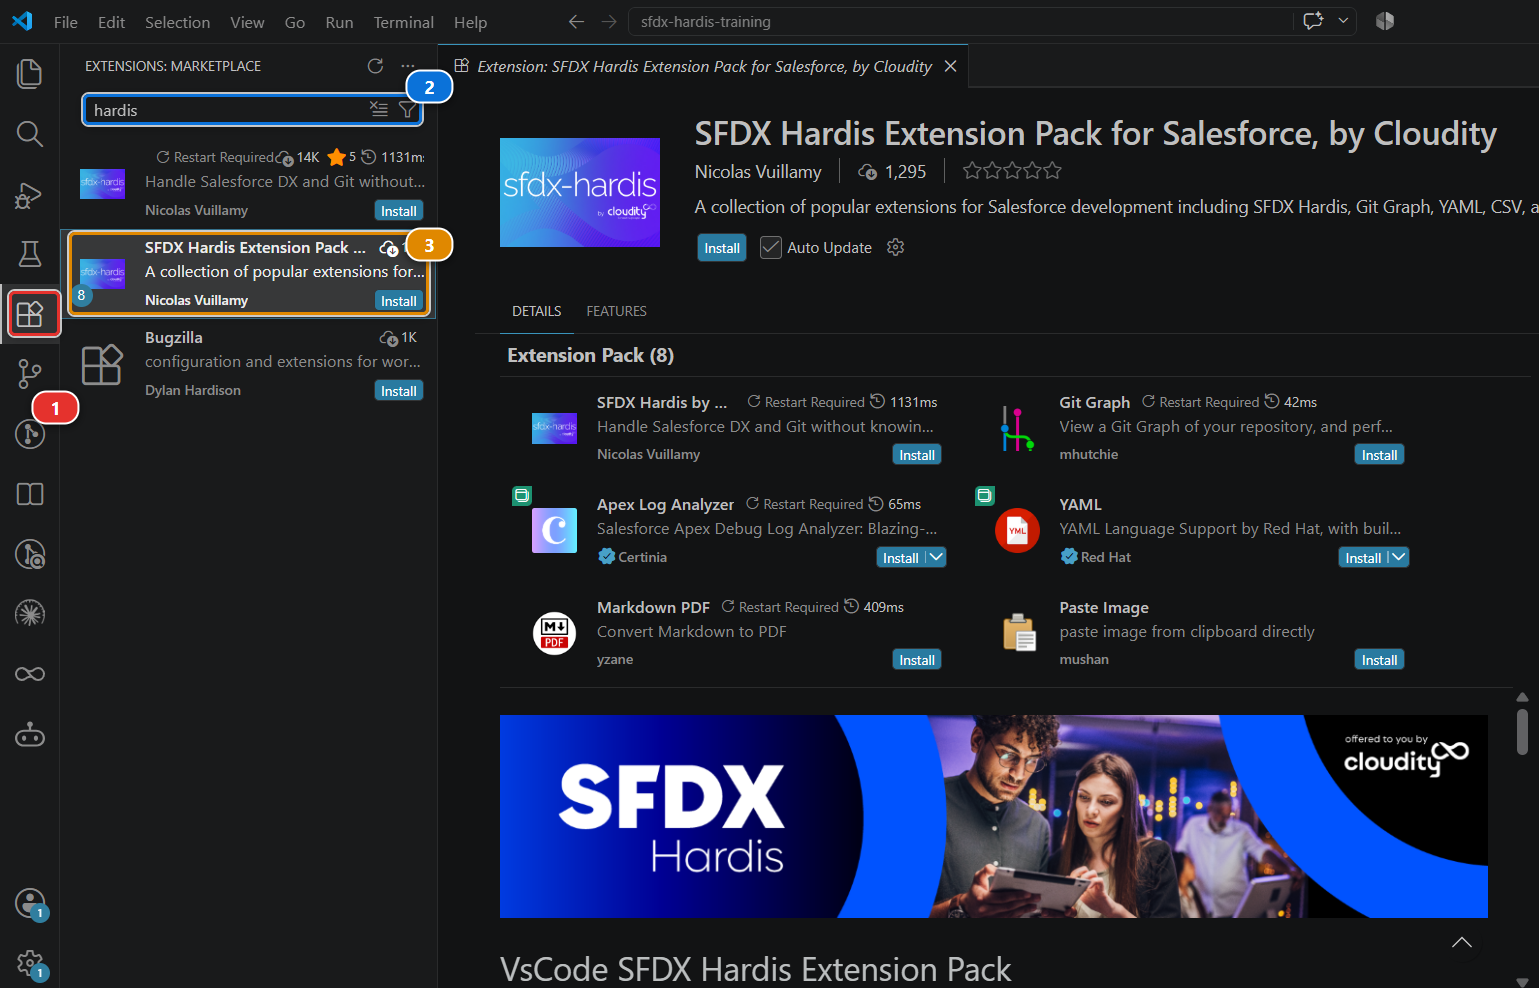Open Source Control view

click(30, 374)
